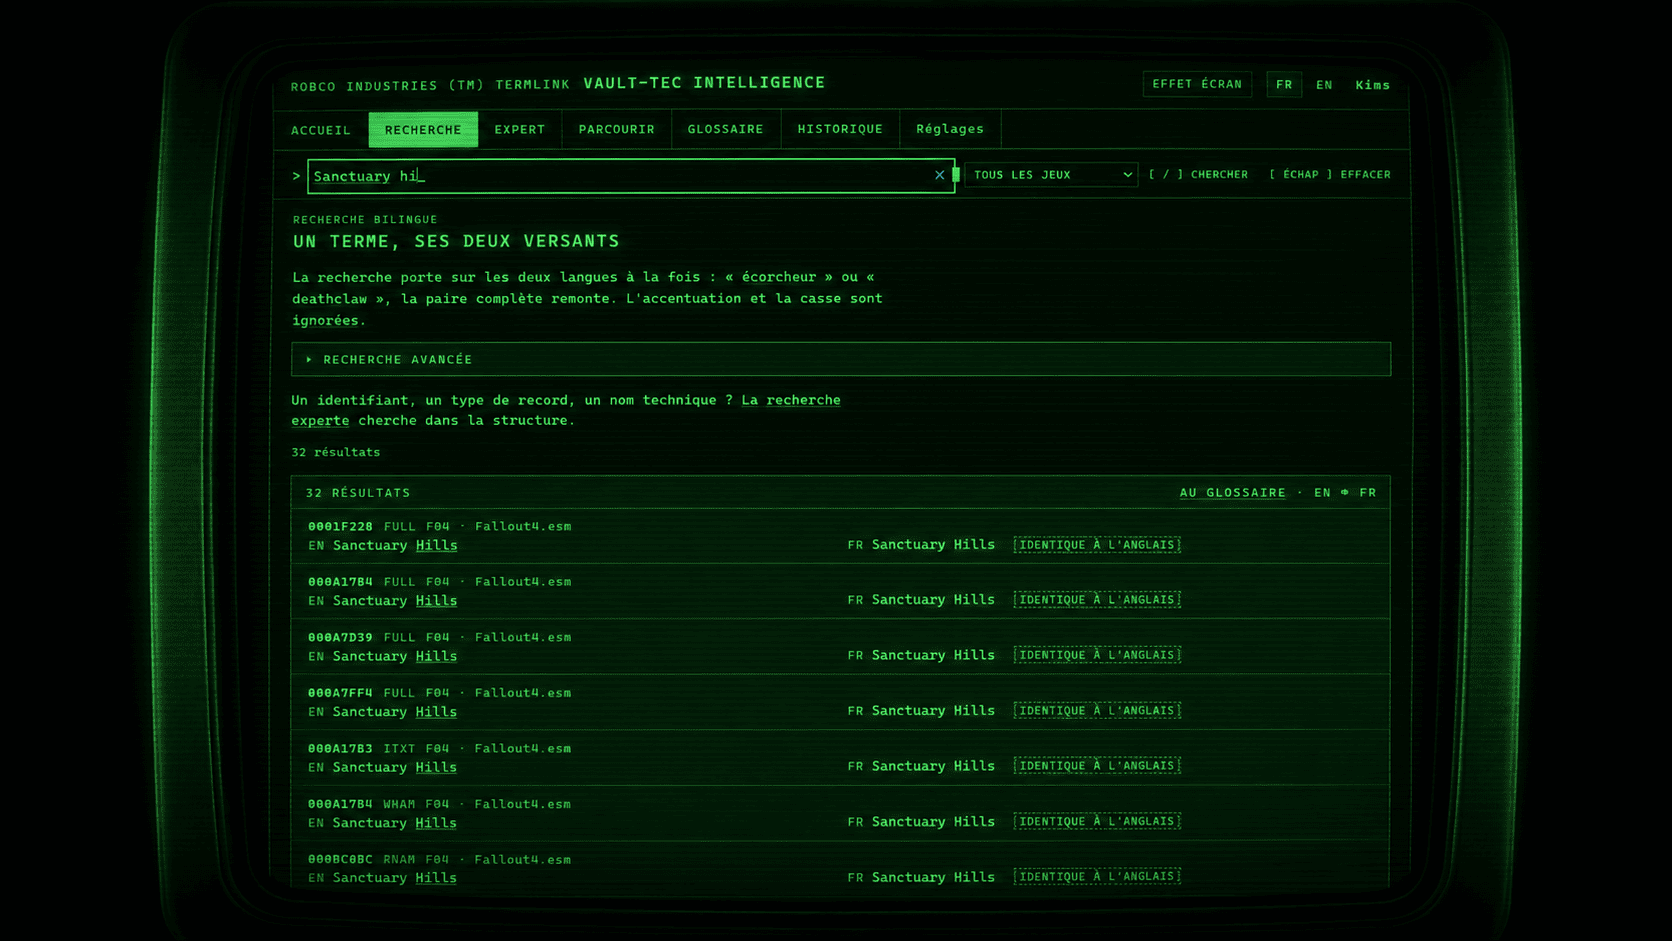Select record ID 000A17B3

point(340,748)
